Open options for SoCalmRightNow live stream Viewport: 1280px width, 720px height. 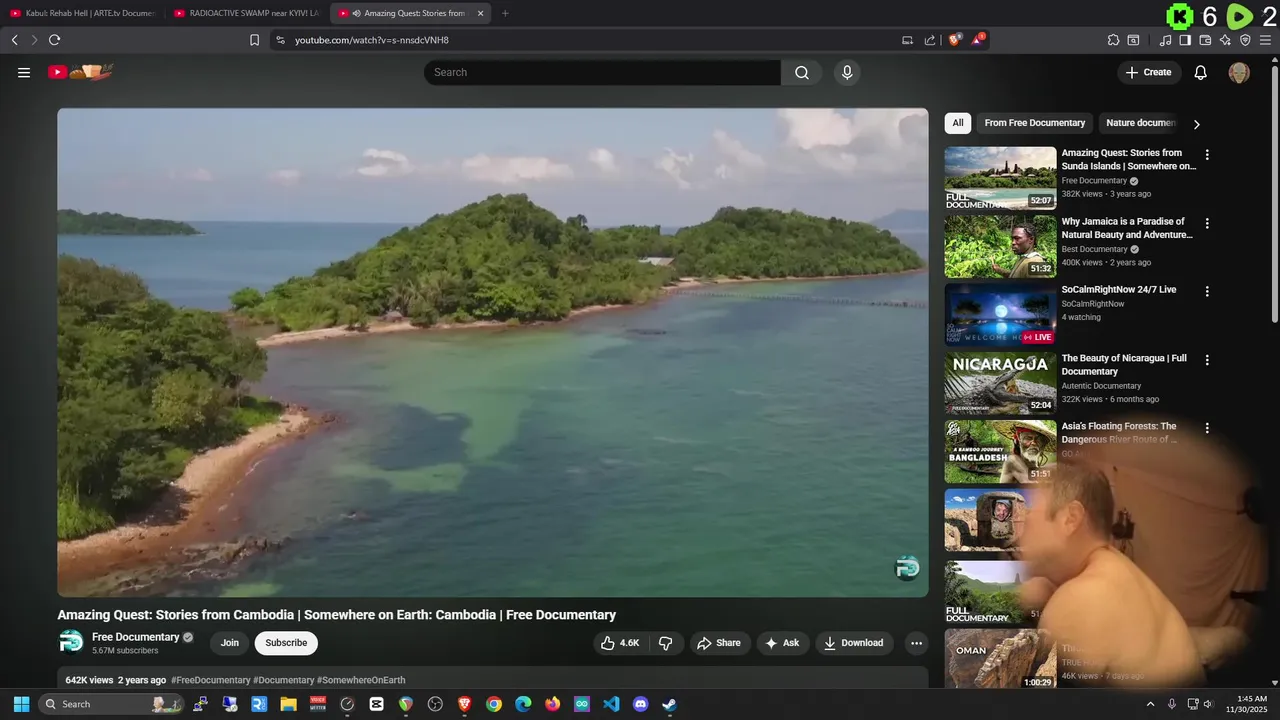(1207, 291)
